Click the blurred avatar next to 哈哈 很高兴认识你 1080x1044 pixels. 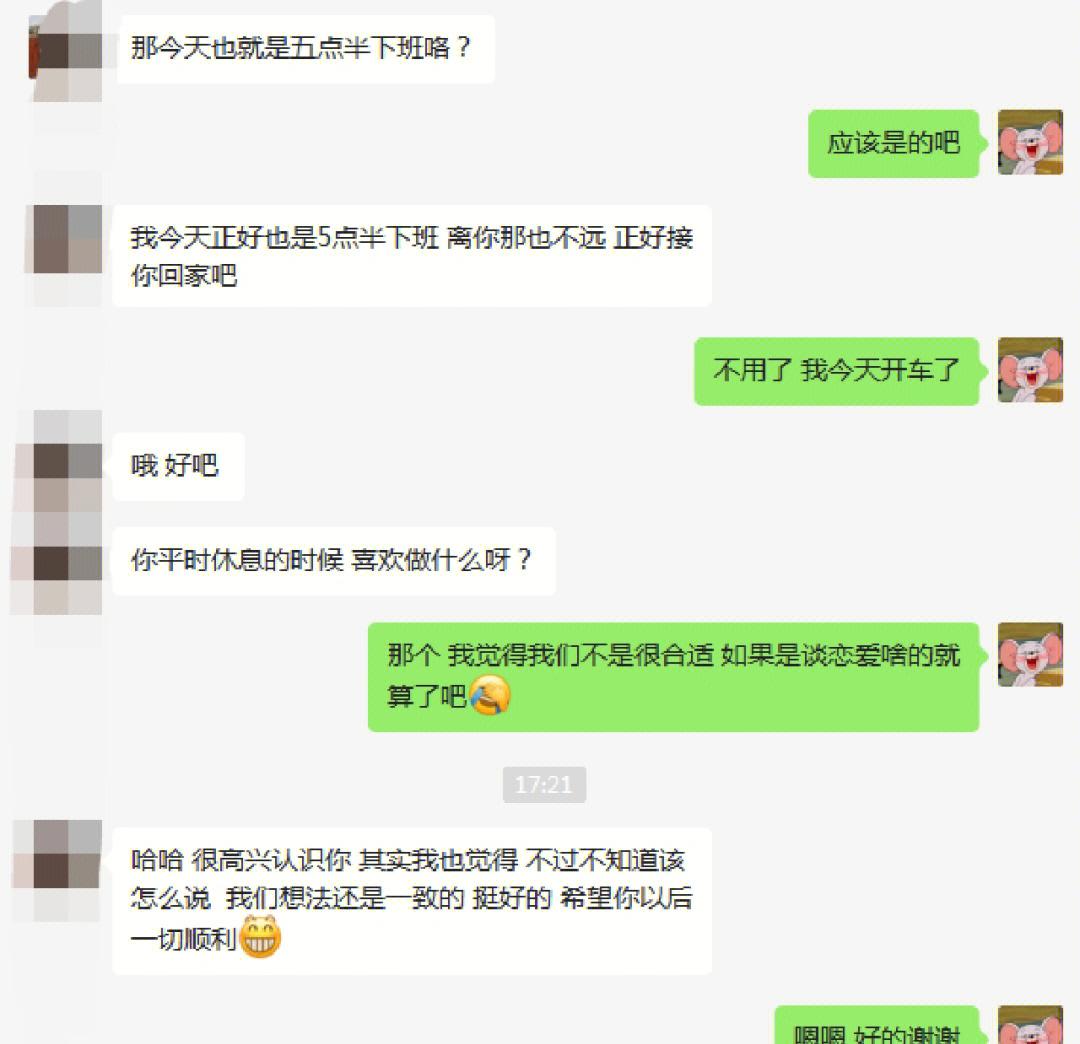[67, 854]
